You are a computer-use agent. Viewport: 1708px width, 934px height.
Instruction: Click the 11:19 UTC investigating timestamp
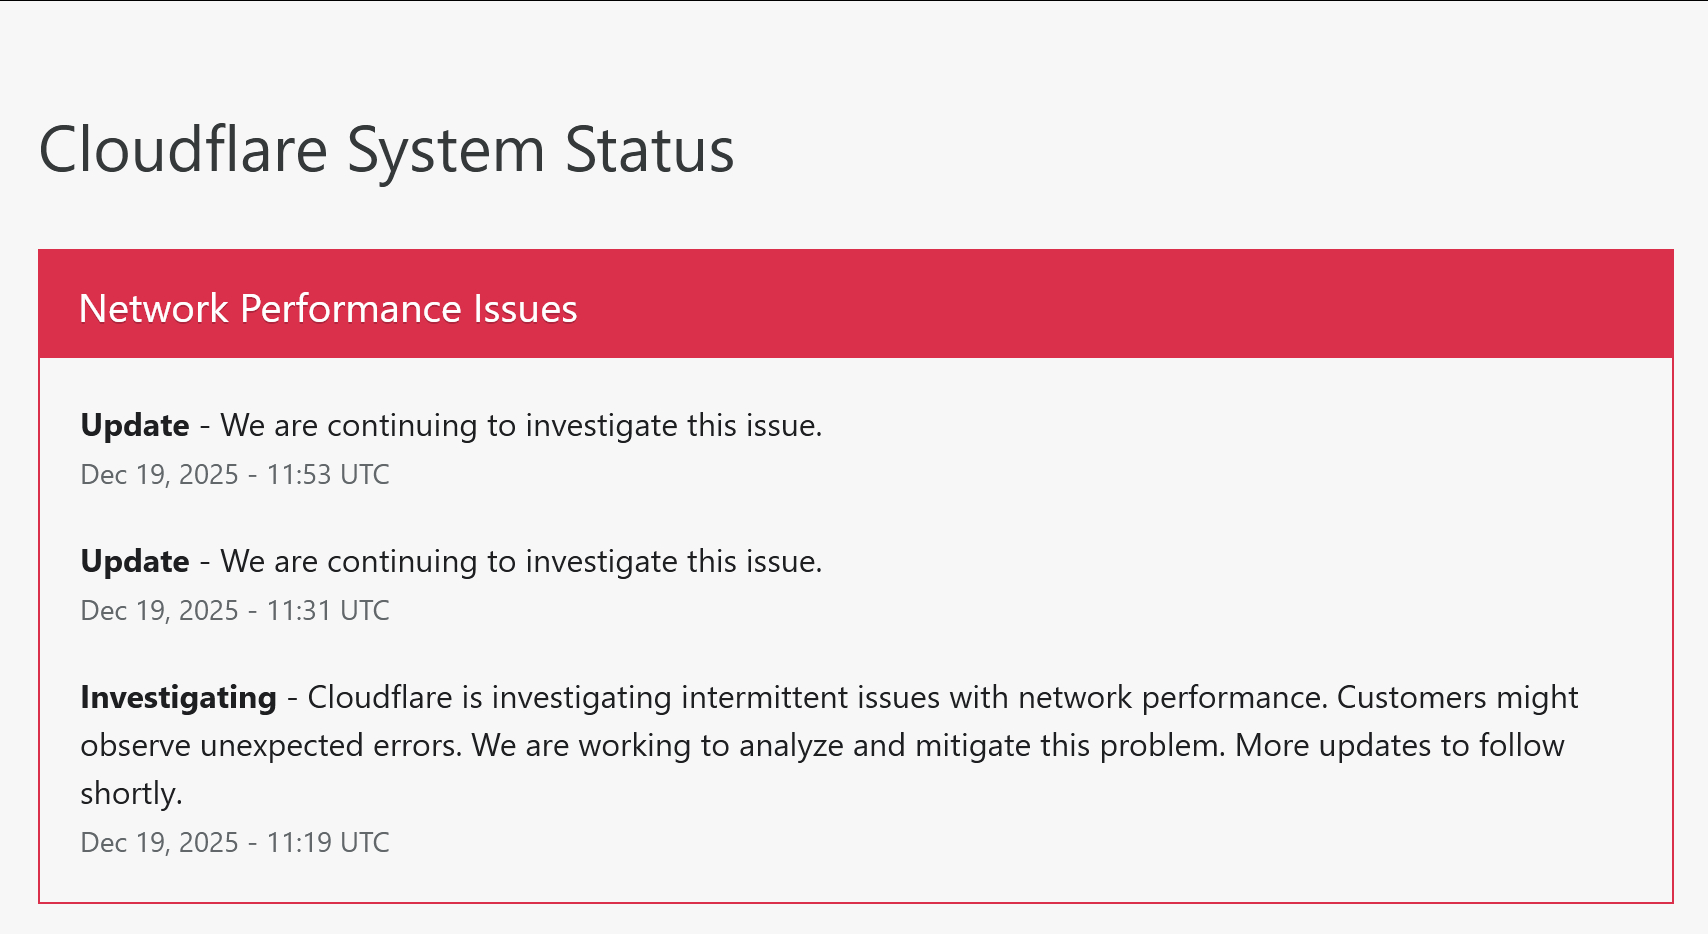click(x=235, y=842)
